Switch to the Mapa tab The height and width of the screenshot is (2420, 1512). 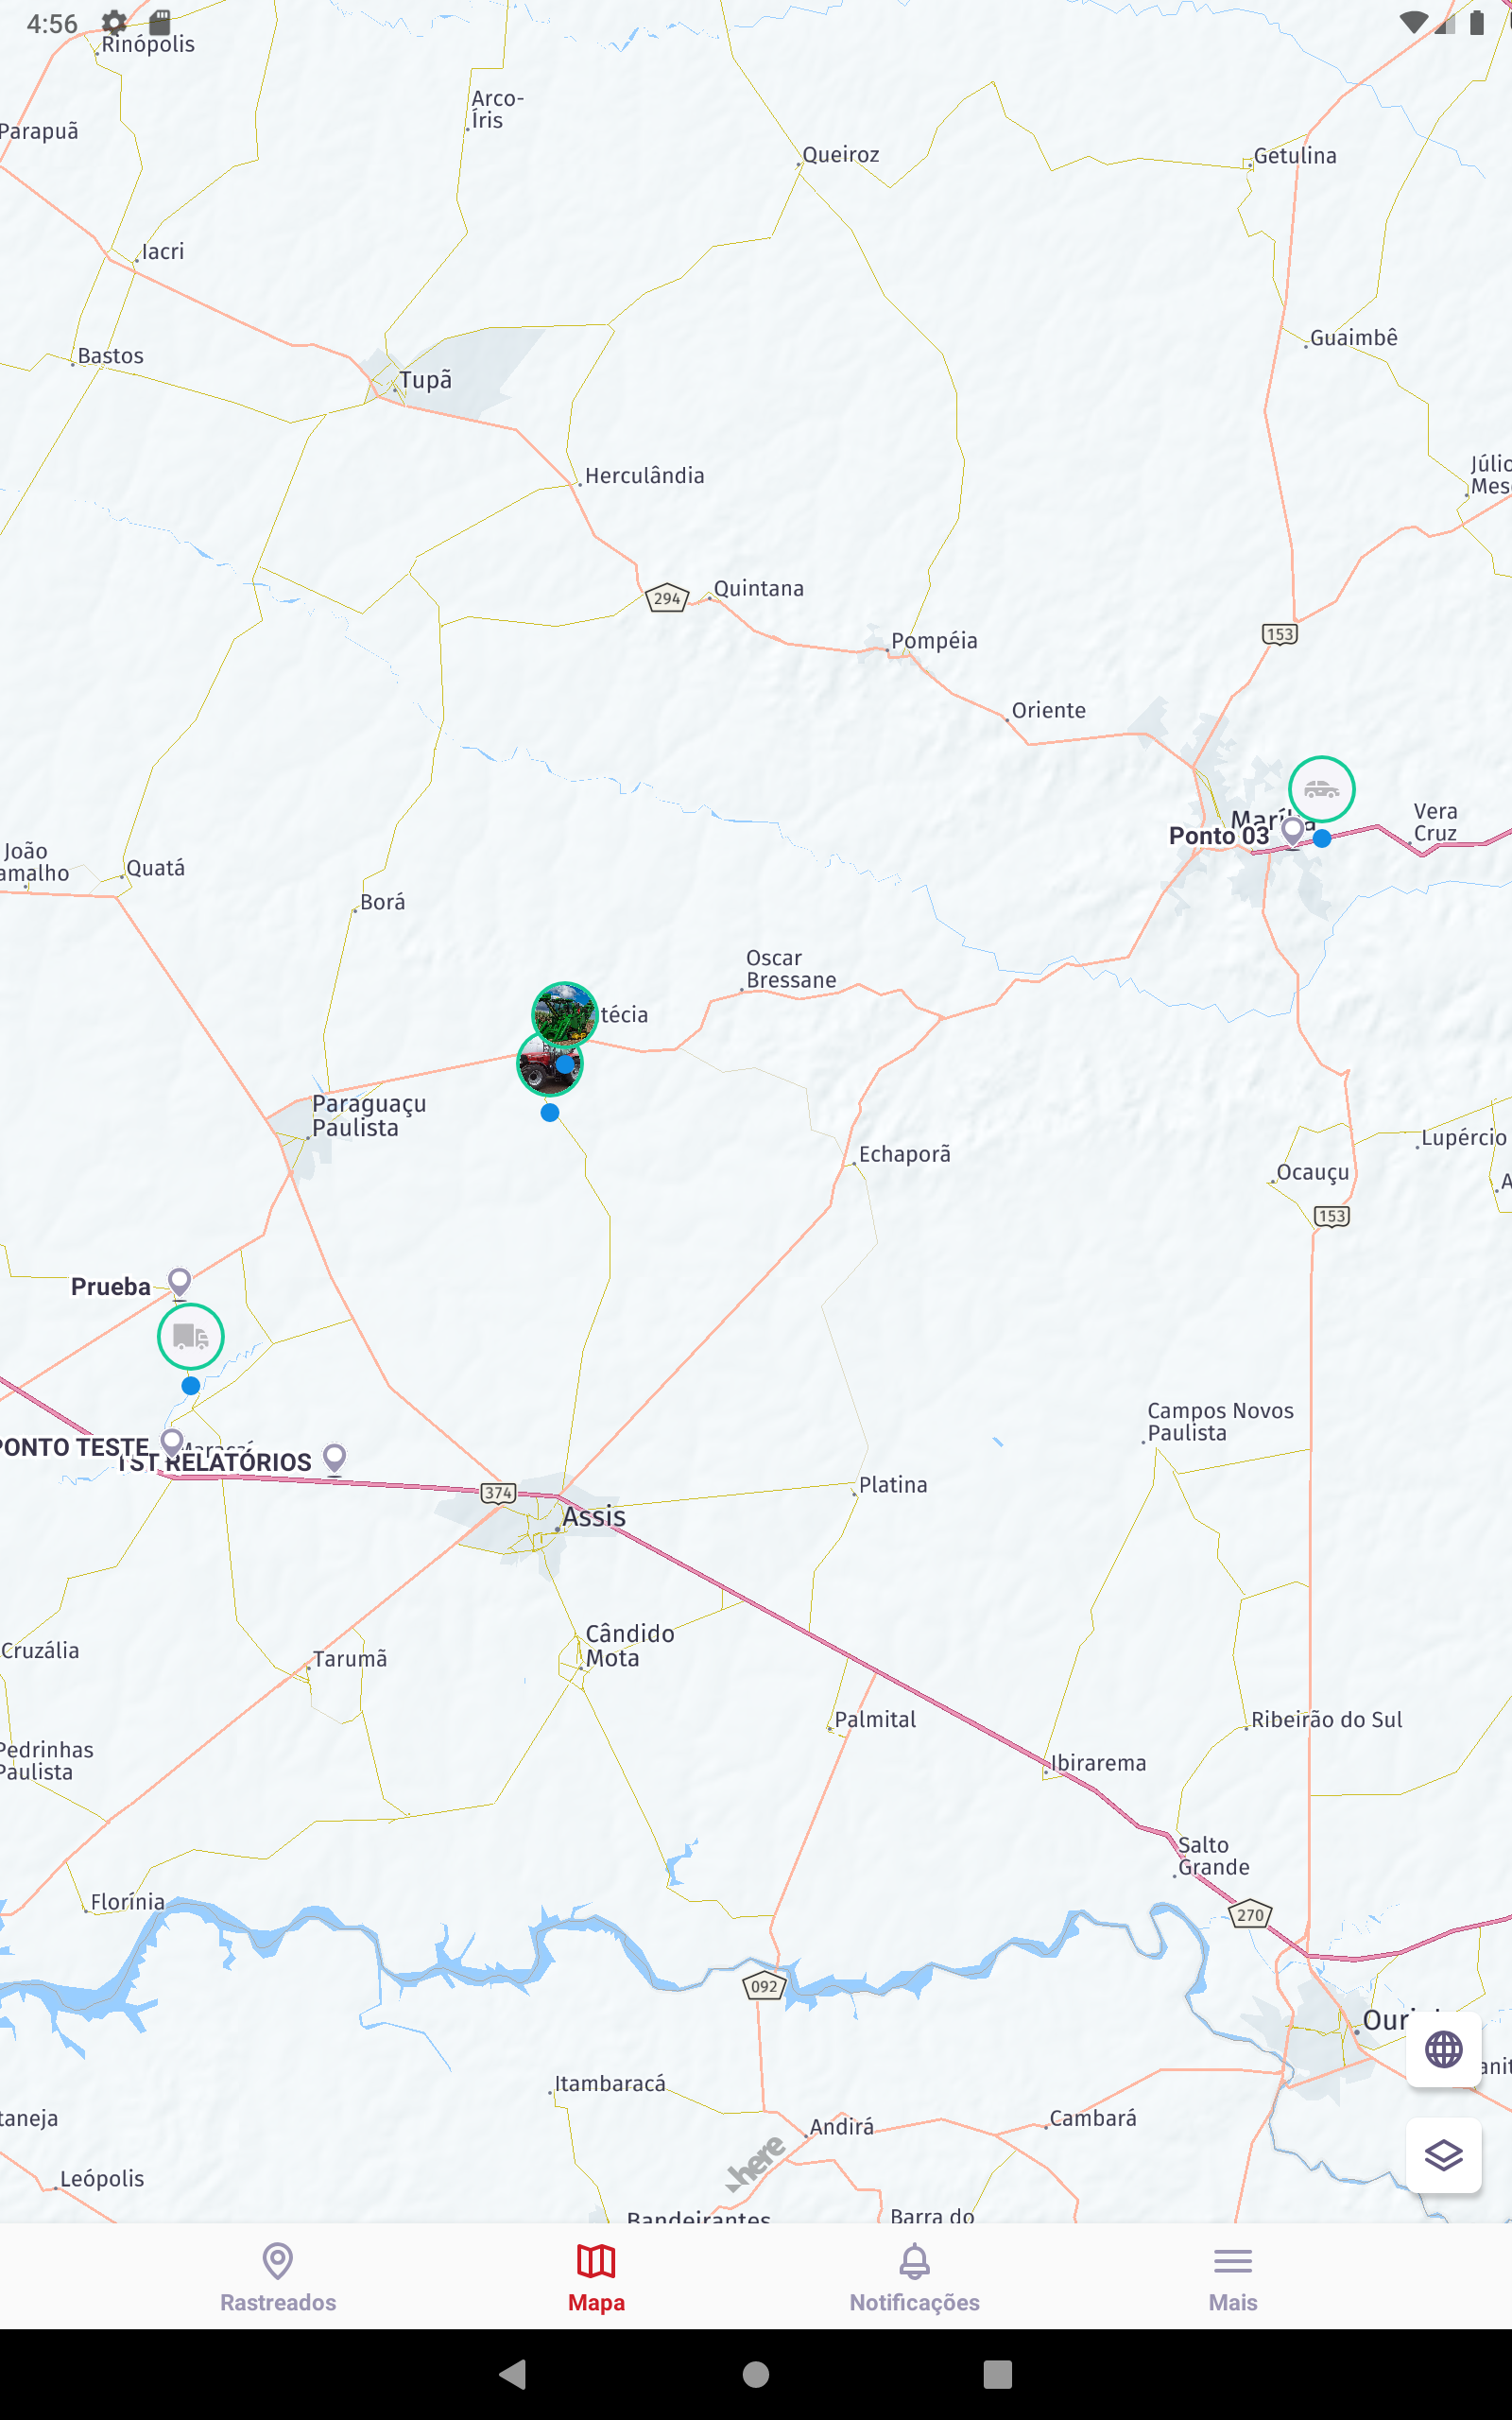596,2277
